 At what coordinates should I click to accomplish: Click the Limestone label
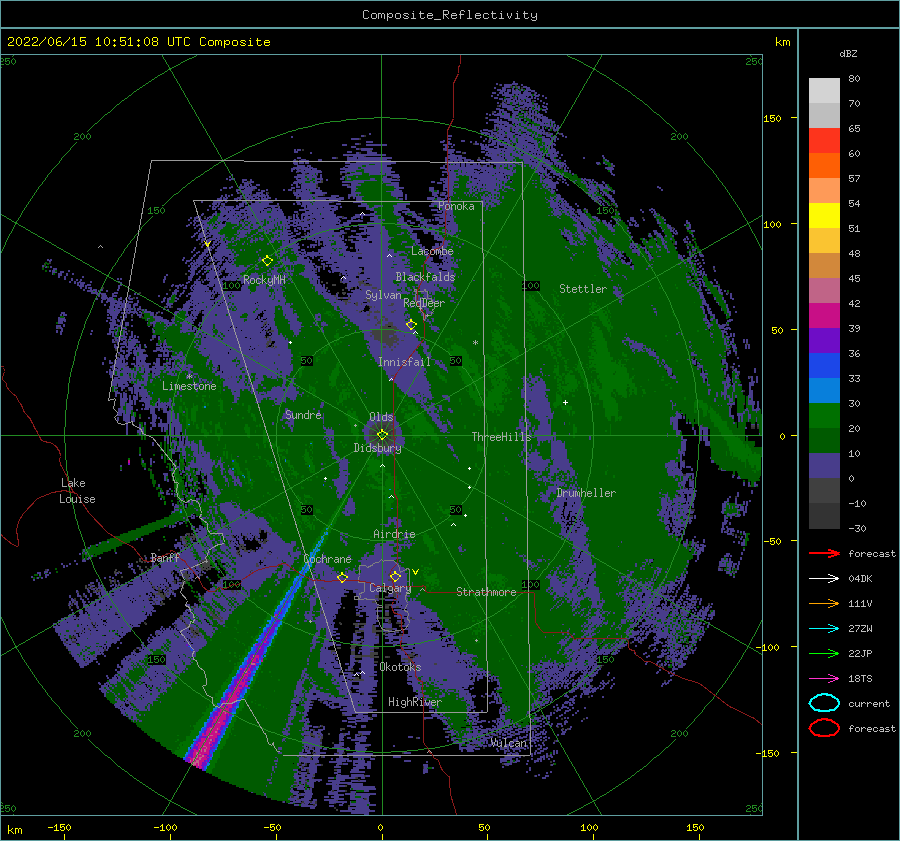tap(189, 386)
